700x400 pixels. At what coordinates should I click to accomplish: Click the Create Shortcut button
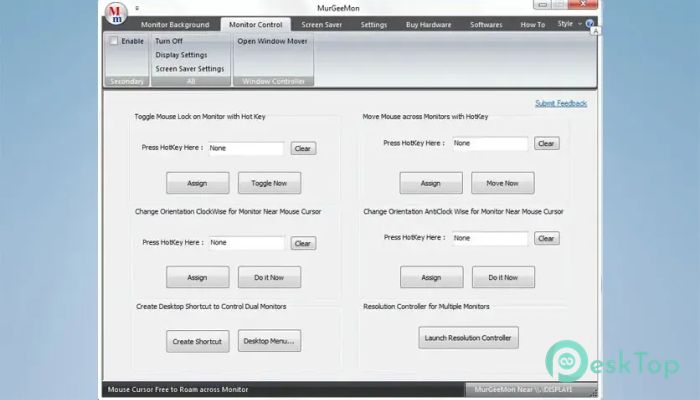click(x=197, y=342)
